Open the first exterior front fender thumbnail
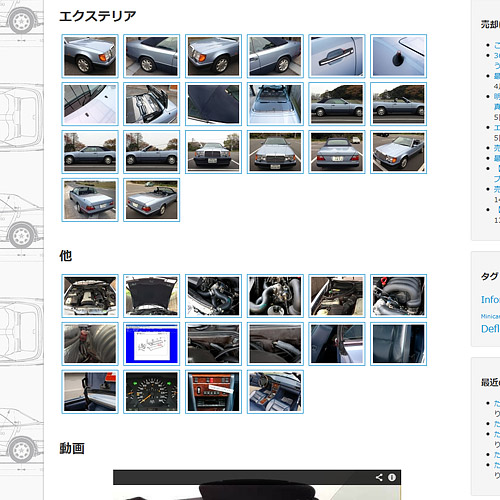 pyautogui.click(x=90, y=56)
